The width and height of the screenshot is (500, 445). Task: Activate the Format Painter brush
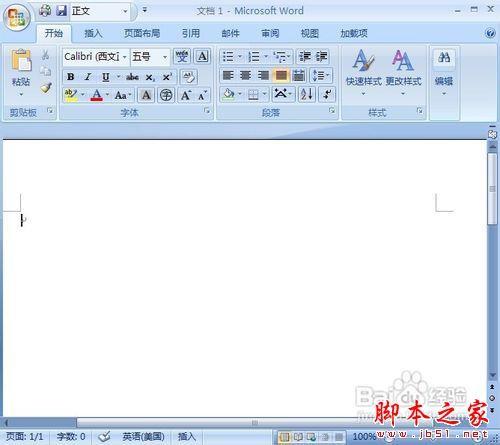(46, 88)
